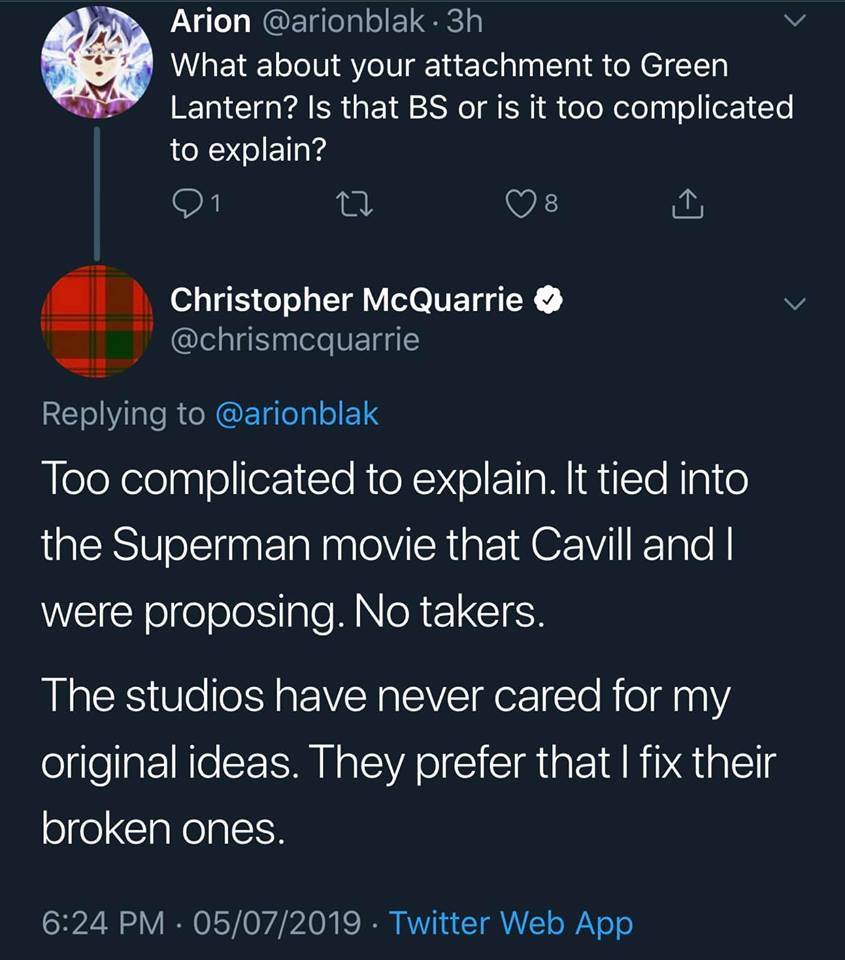Open Arion's anime profile avatar
845x960 pixels.
97,62
